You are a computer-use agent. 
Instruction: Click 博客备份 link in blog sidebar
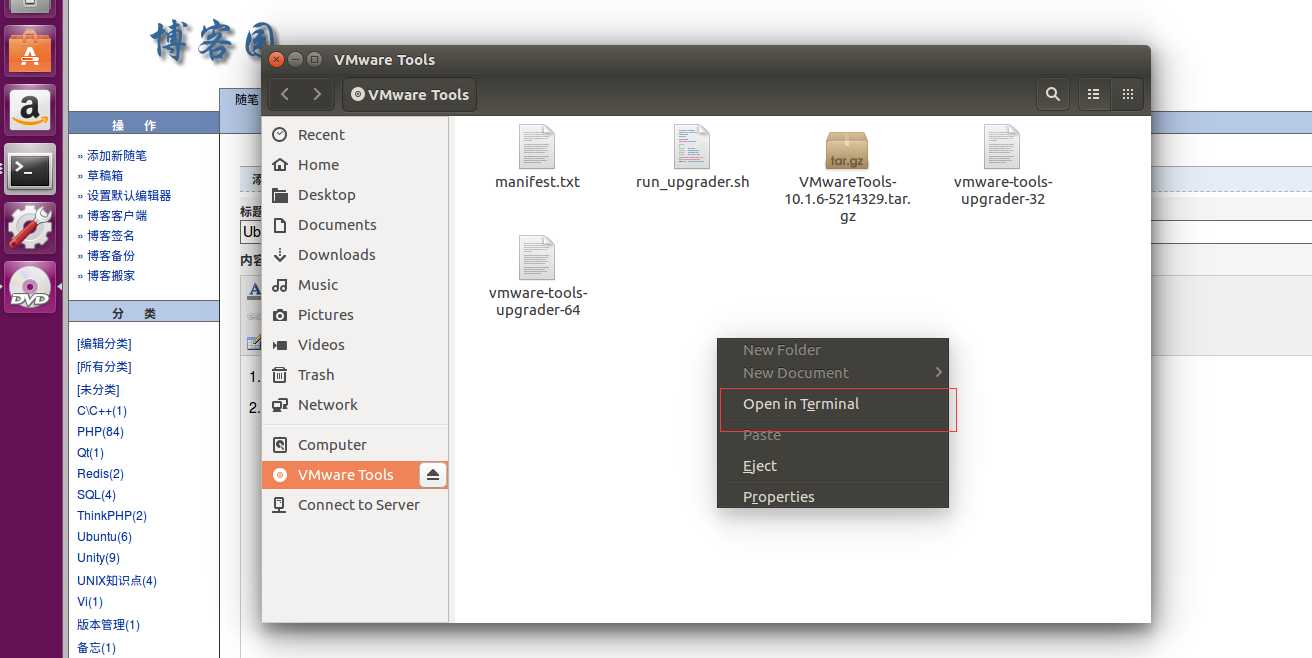click(x=111, y=256)
